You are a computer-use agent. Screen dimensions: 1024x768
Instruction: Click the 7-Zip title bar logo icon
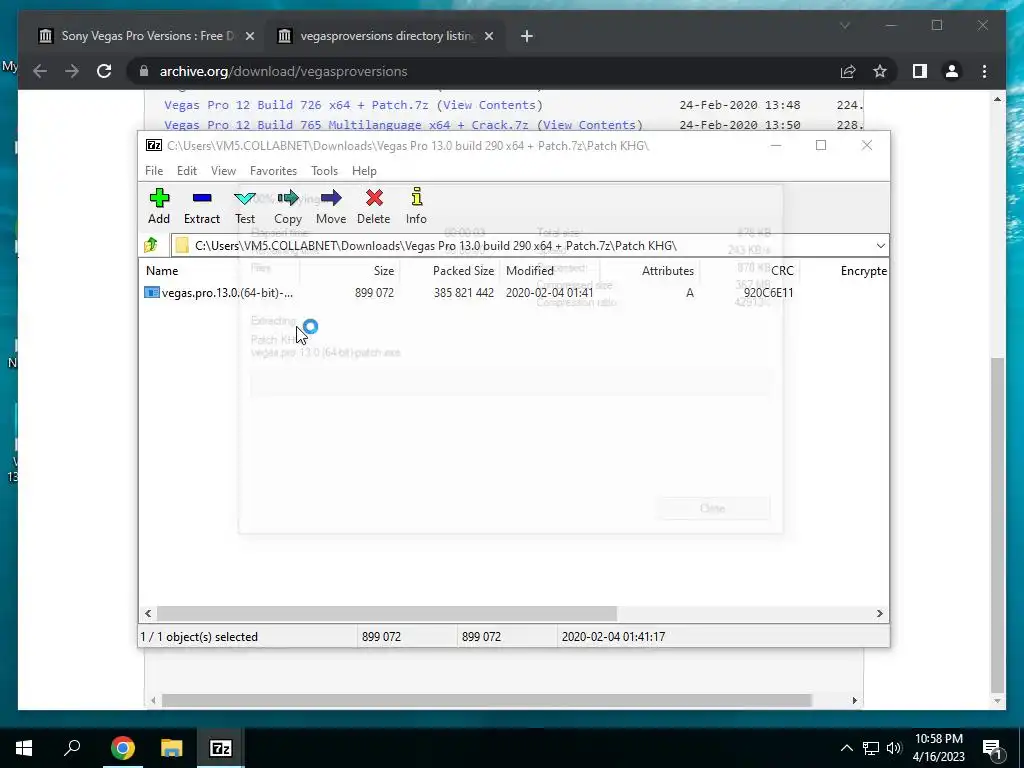click(x=154, y=146)
